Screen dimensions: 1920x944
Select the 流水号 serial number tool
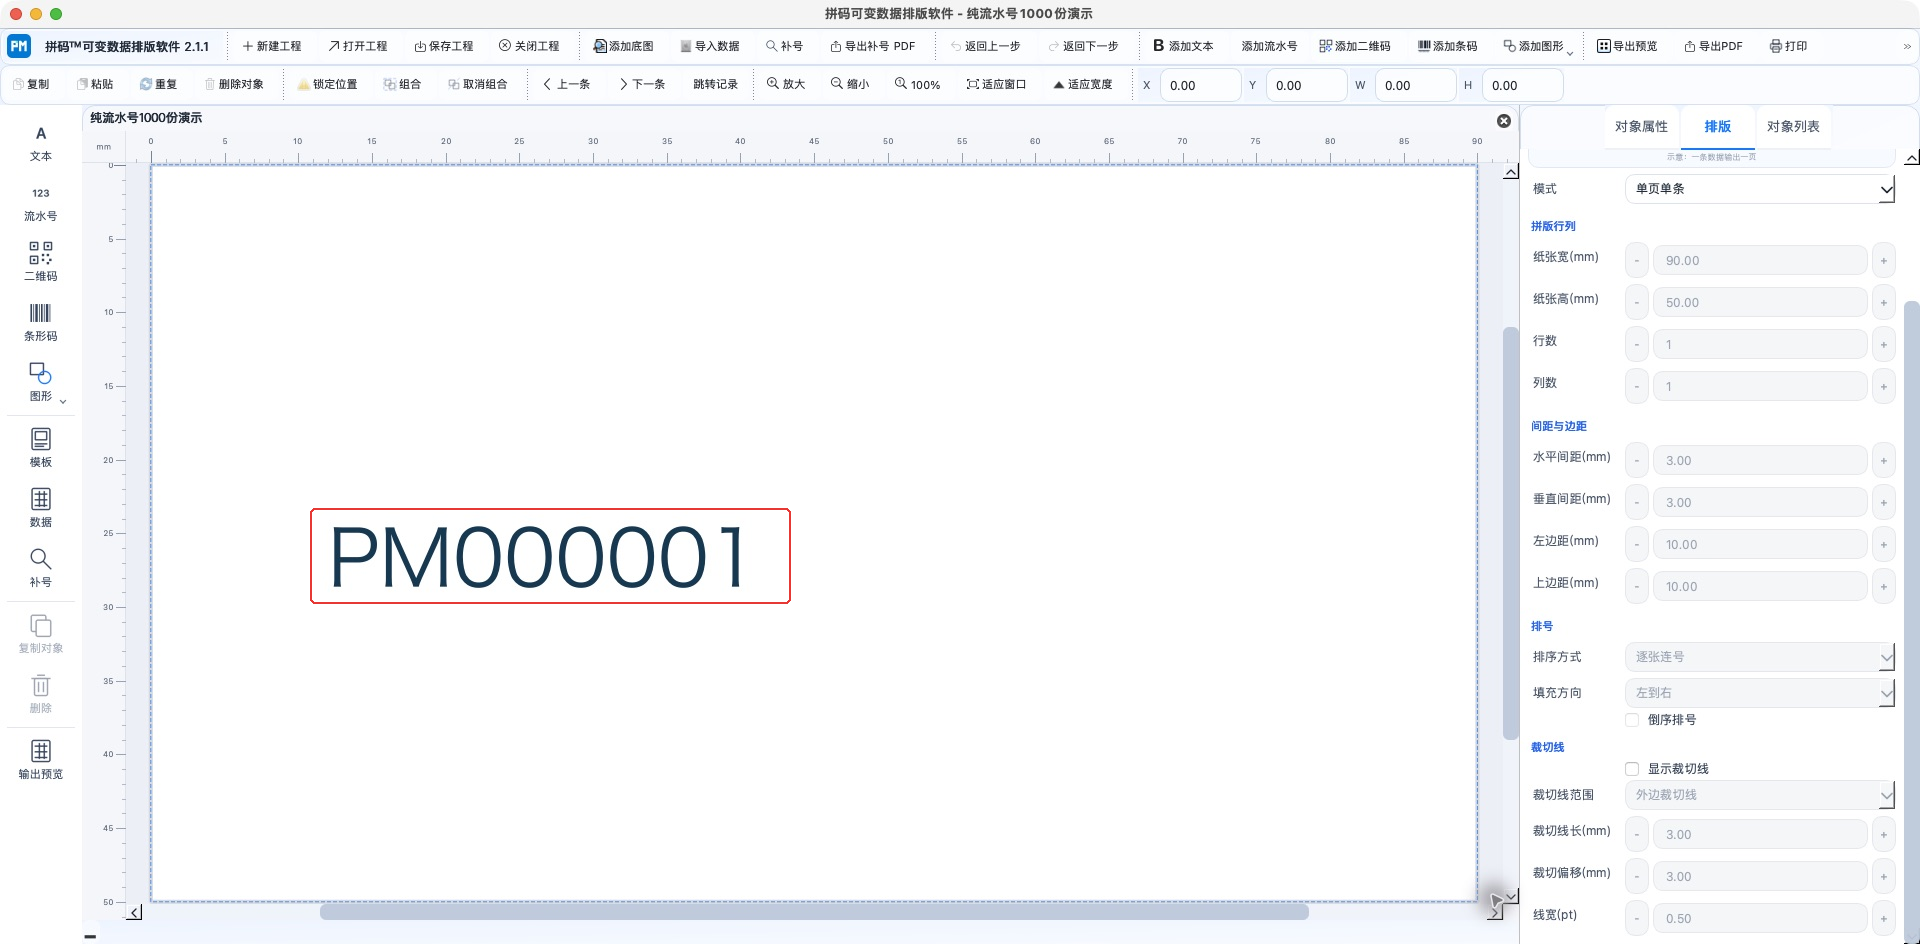[x=41, y=204]
